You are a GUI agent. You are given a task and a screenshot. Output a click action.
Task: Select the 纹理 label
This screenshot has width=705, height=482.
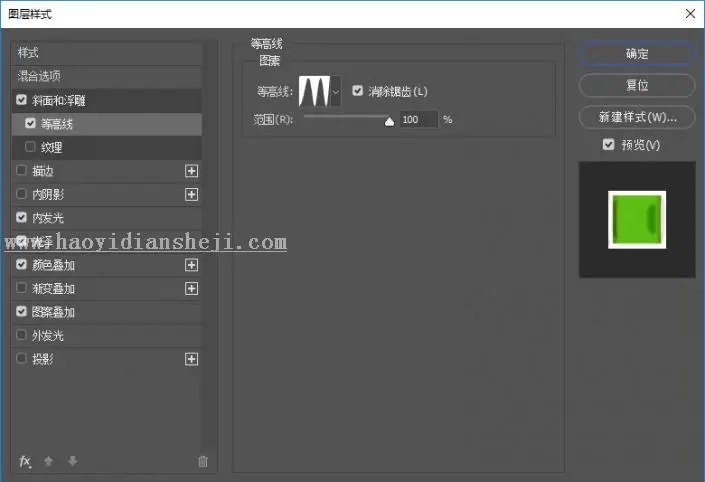pos(52,147)
